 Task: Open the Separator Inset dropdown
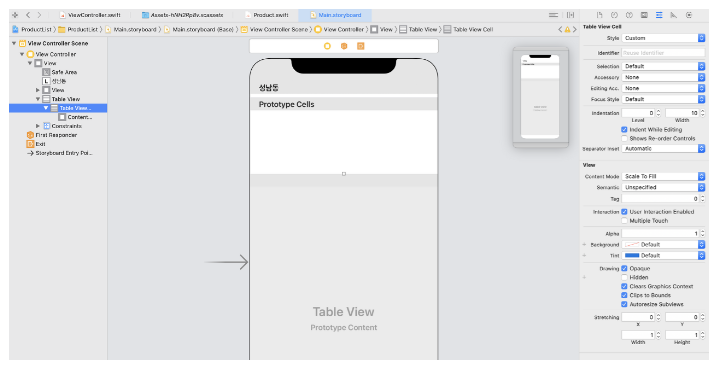pyautogui.click(x=663, y=149)
